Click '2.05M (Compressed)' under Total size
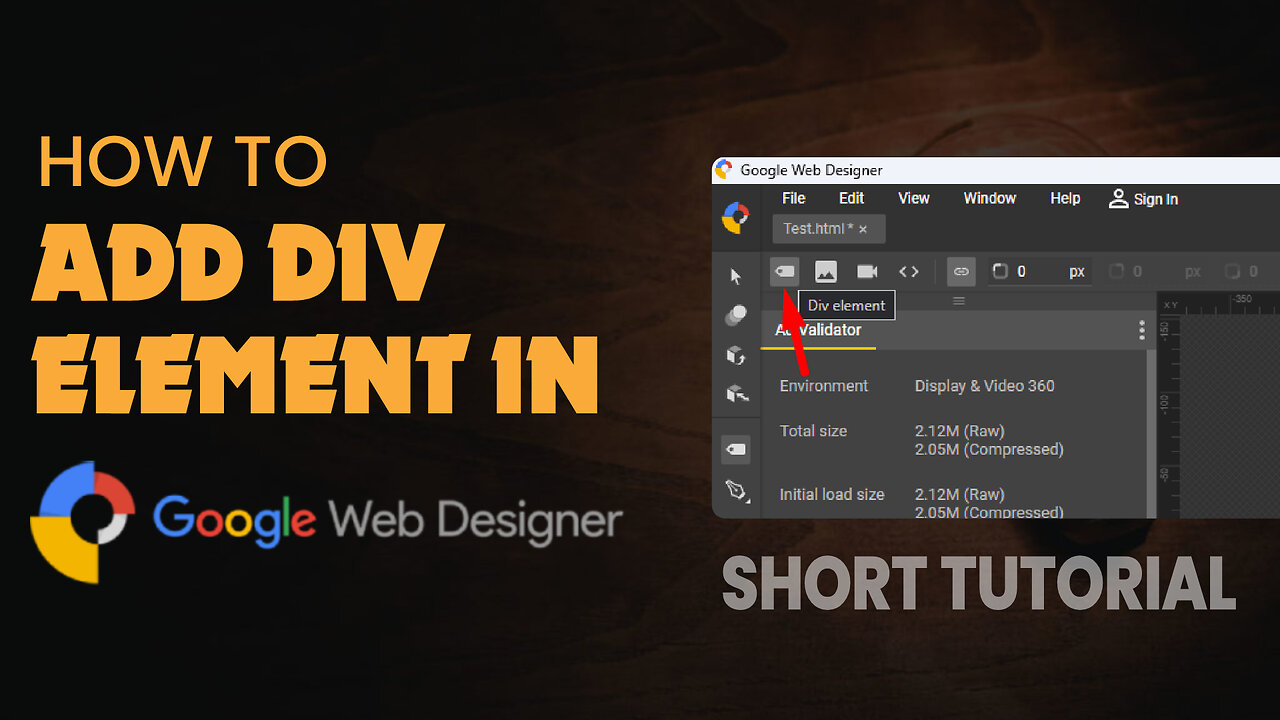The height and width of the screenshot is (720, 1280). tap(989, 450)
